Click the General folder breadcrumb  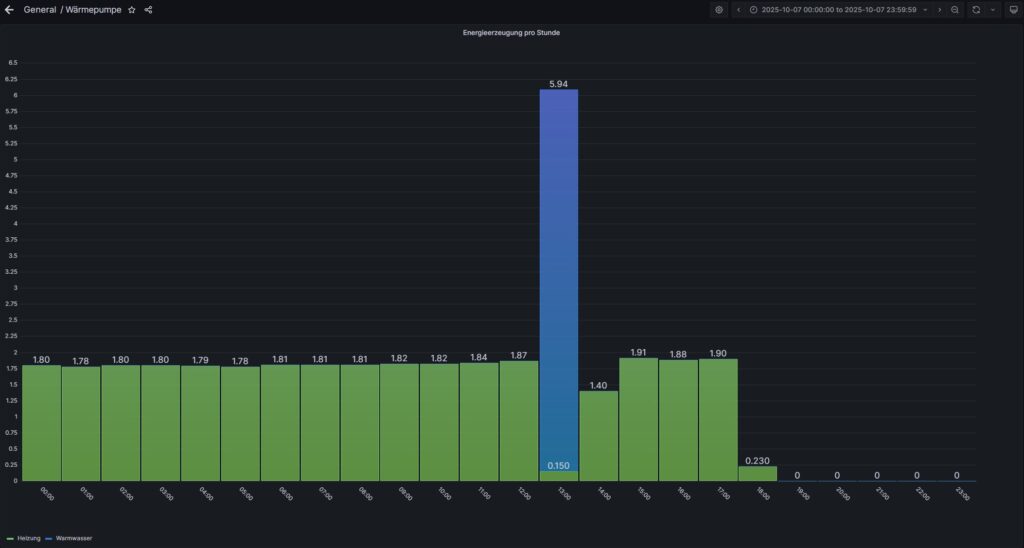[40, 9]
